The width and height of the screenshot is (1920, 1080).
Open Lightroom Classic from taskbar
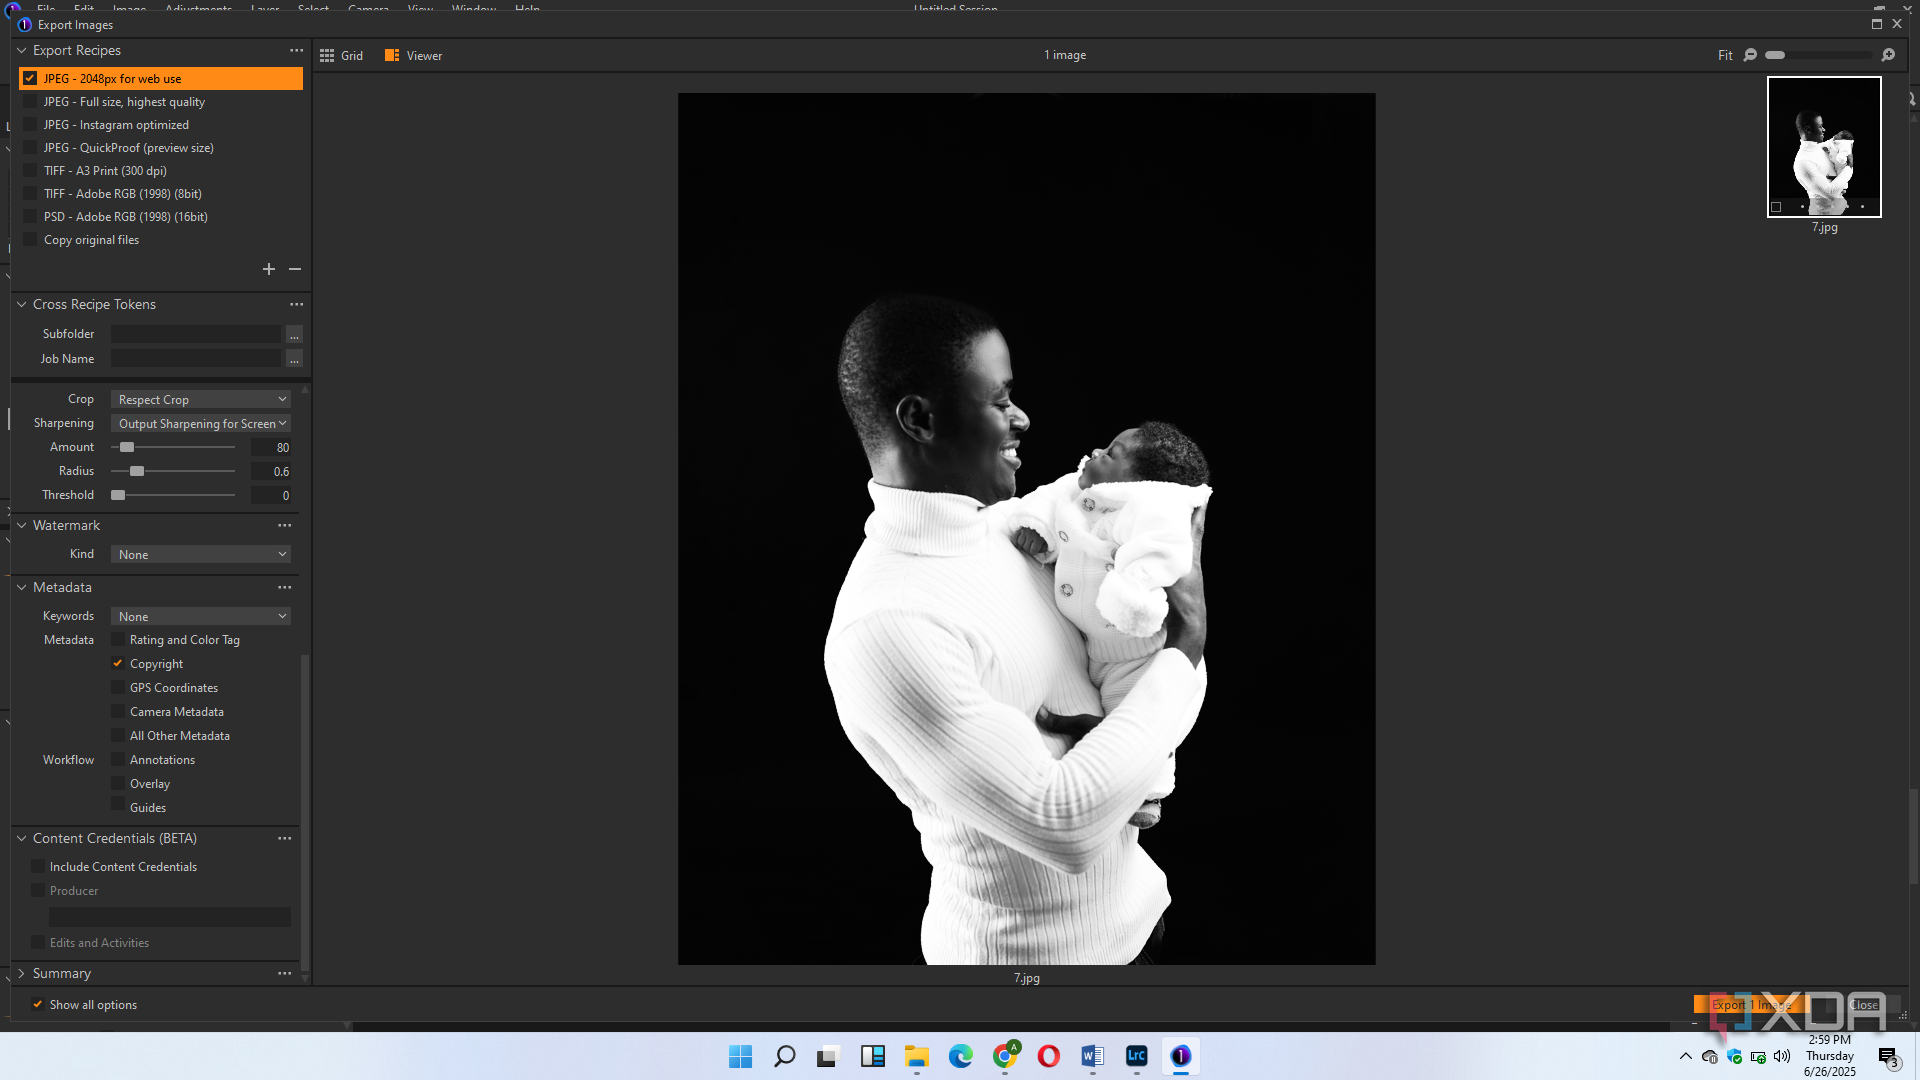point(1136,1056)
